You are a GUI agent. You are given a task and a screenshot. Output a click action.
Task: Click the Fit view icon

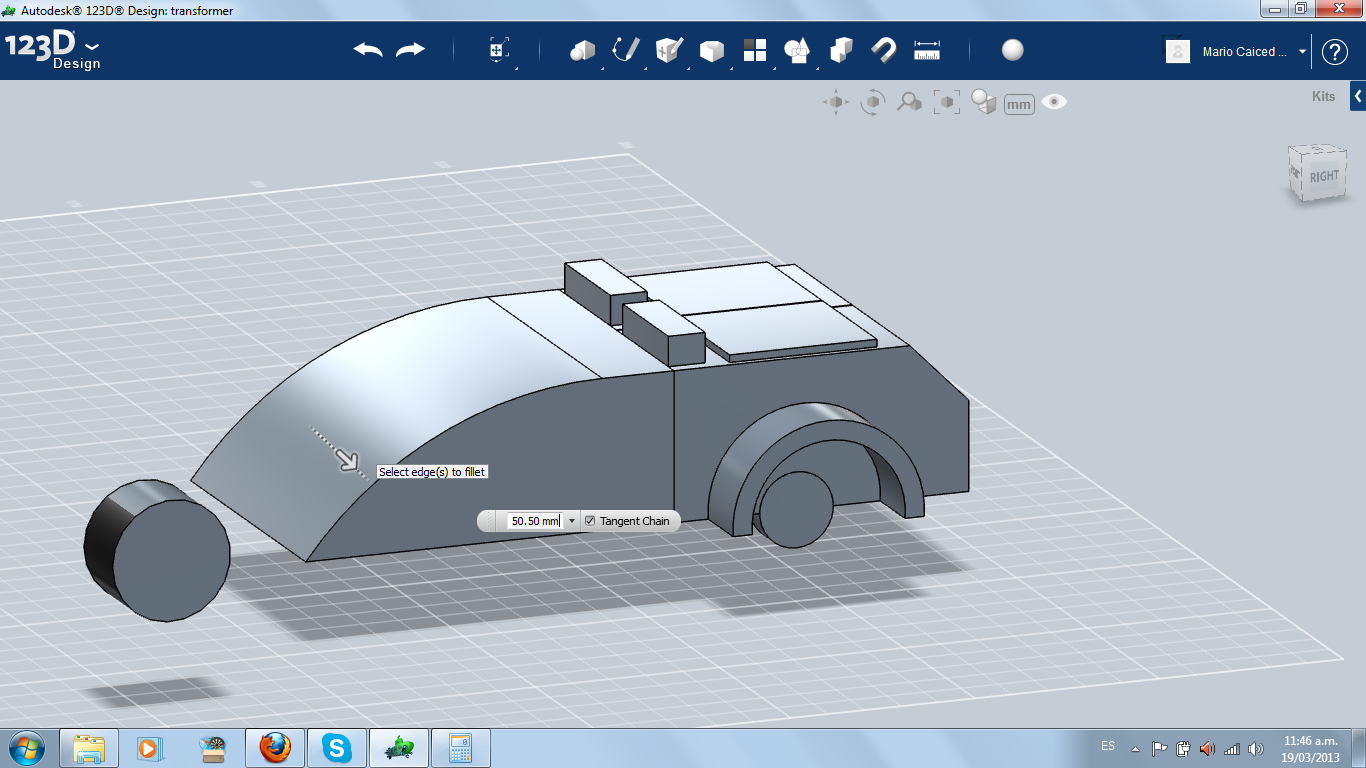946,102
